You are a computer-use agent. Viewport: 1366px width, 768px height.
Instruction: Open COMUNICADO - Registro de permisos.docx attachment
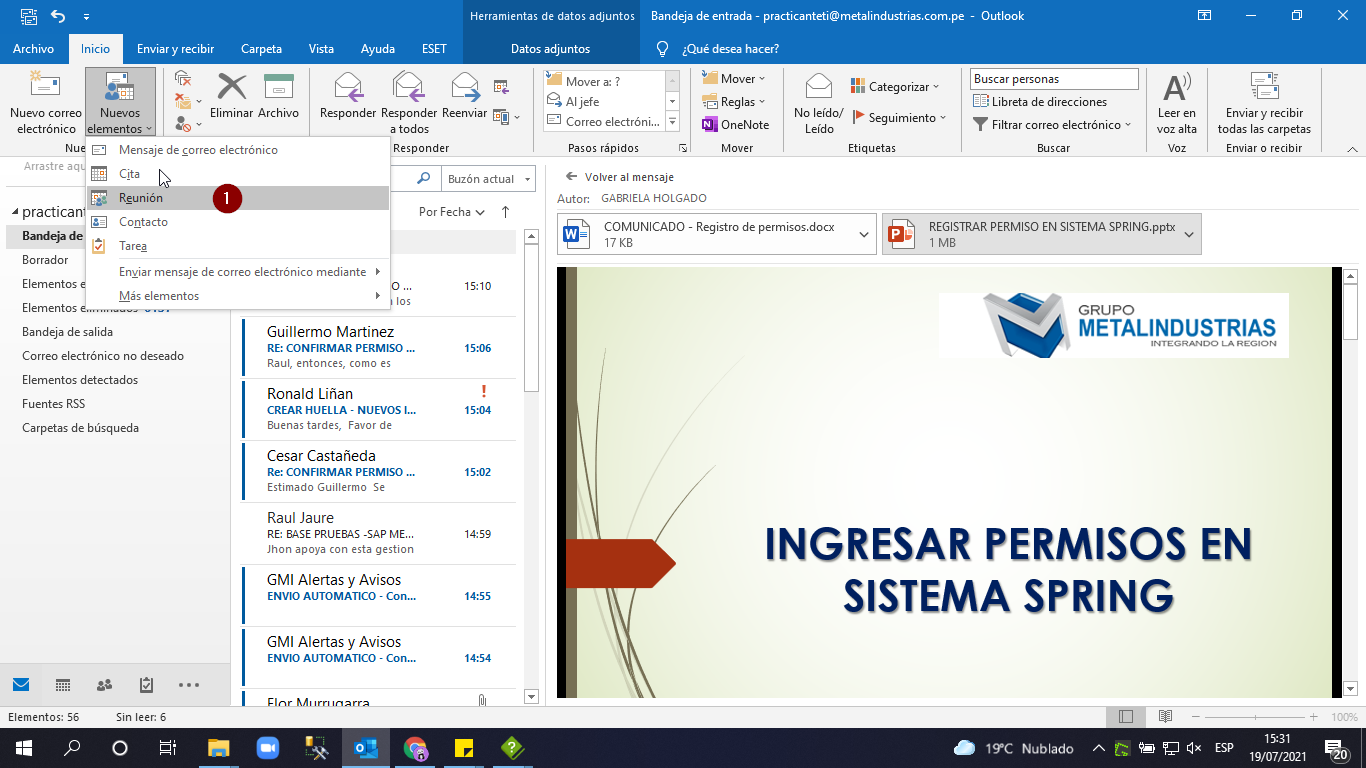(707, 234)
